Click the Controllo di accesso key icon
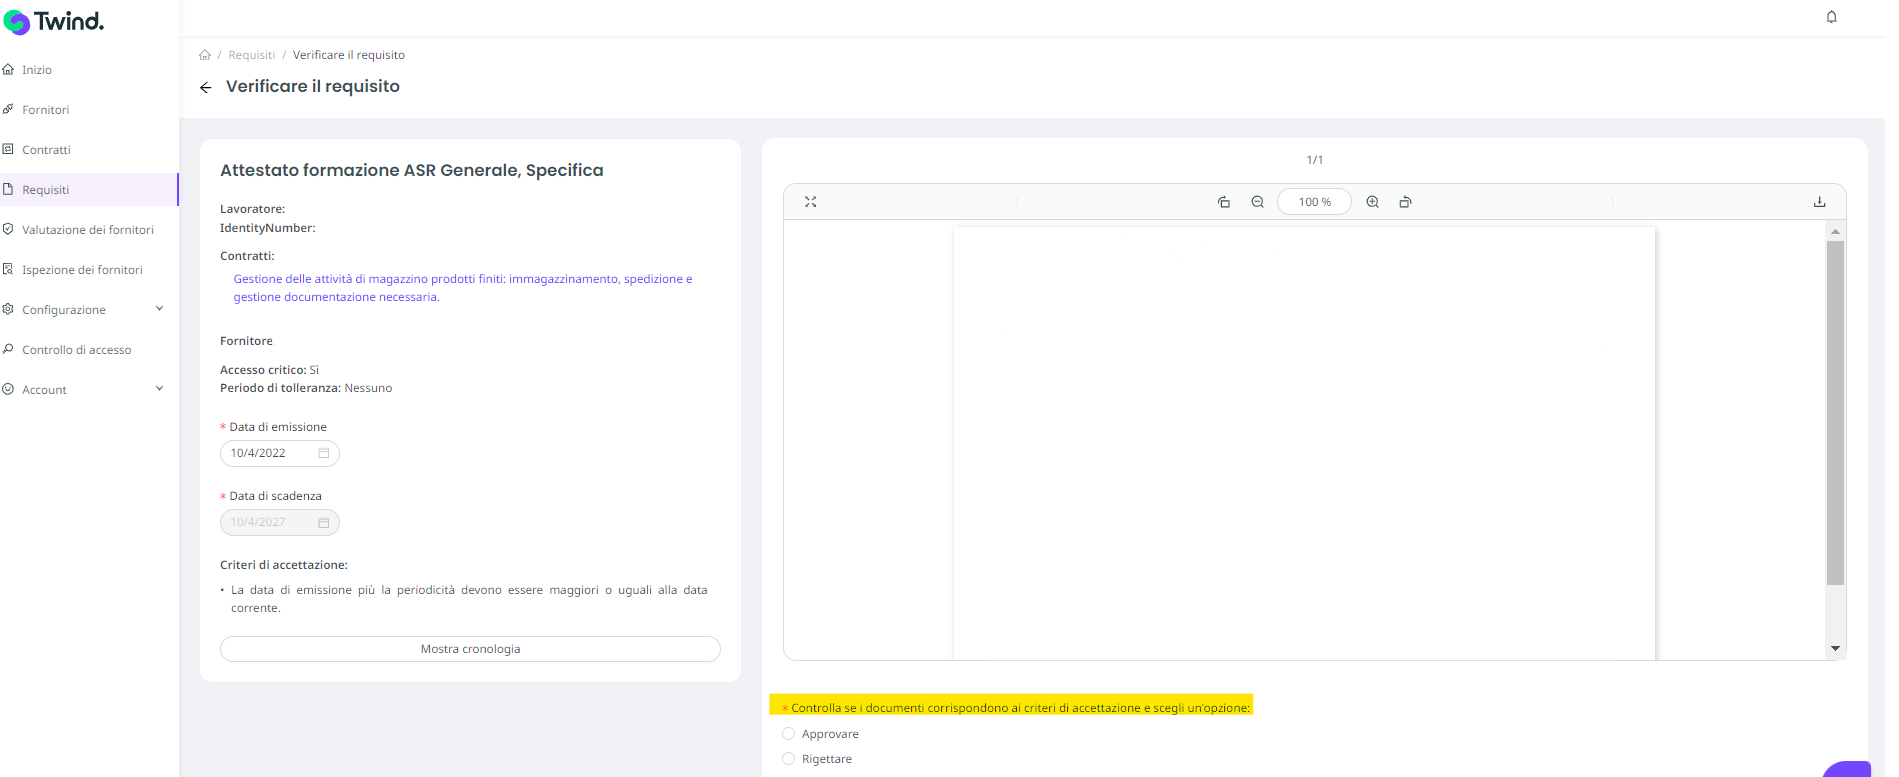Viewport: 1899px width, 777px height. coord(8,350)
